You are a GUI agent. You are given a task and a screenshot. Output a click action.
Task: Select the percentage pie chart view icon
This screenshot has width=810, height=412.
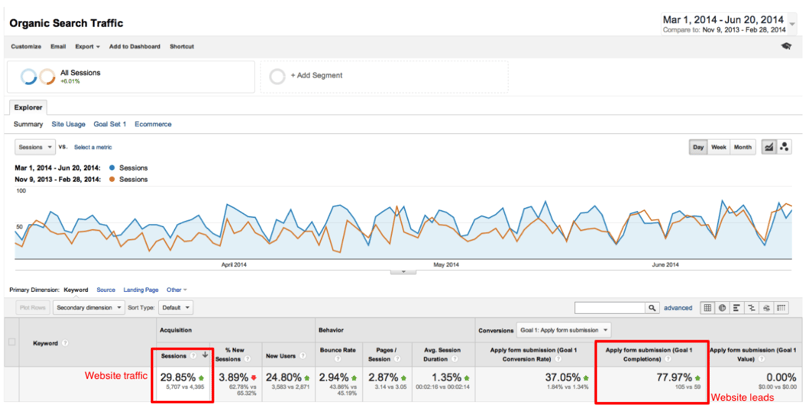722,308
